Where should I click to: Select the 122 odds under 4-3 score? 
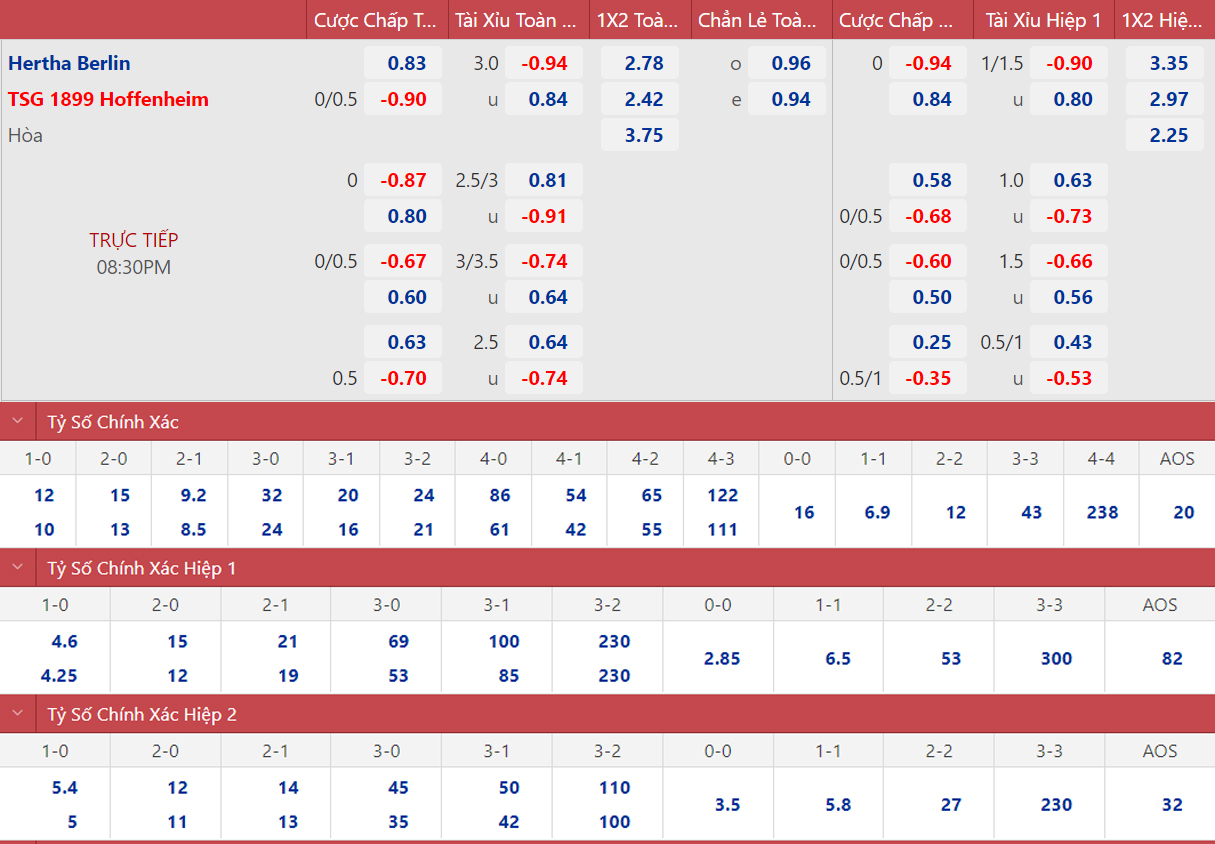click(x=722, y=495)
